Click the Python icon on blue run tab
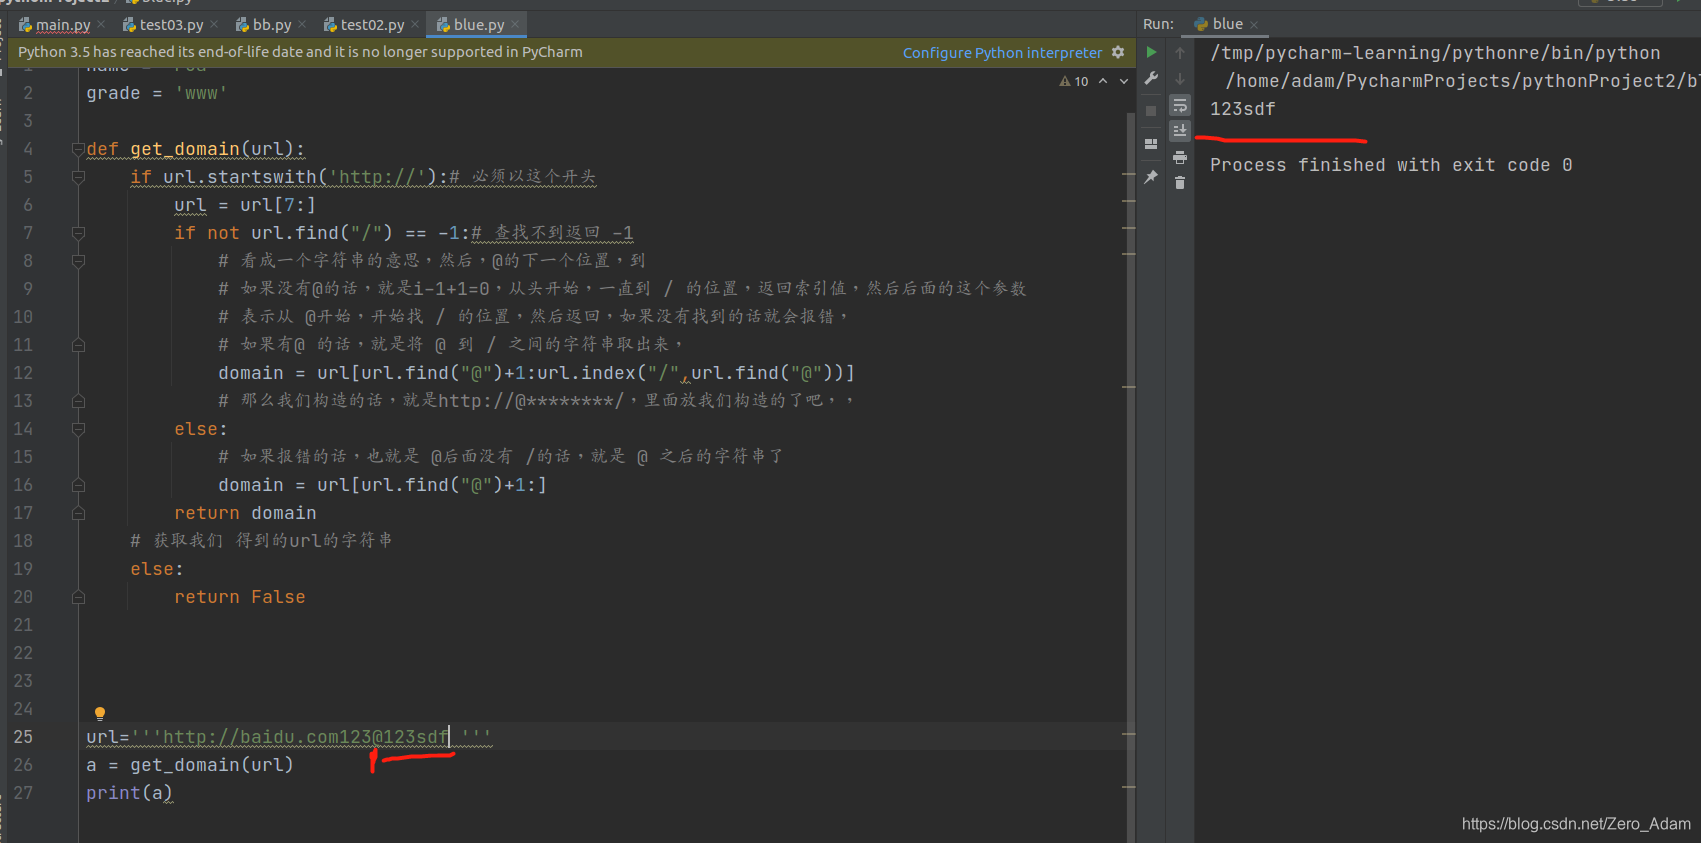Viewport: 1701px width, 843px height. tap(1201, 24)
